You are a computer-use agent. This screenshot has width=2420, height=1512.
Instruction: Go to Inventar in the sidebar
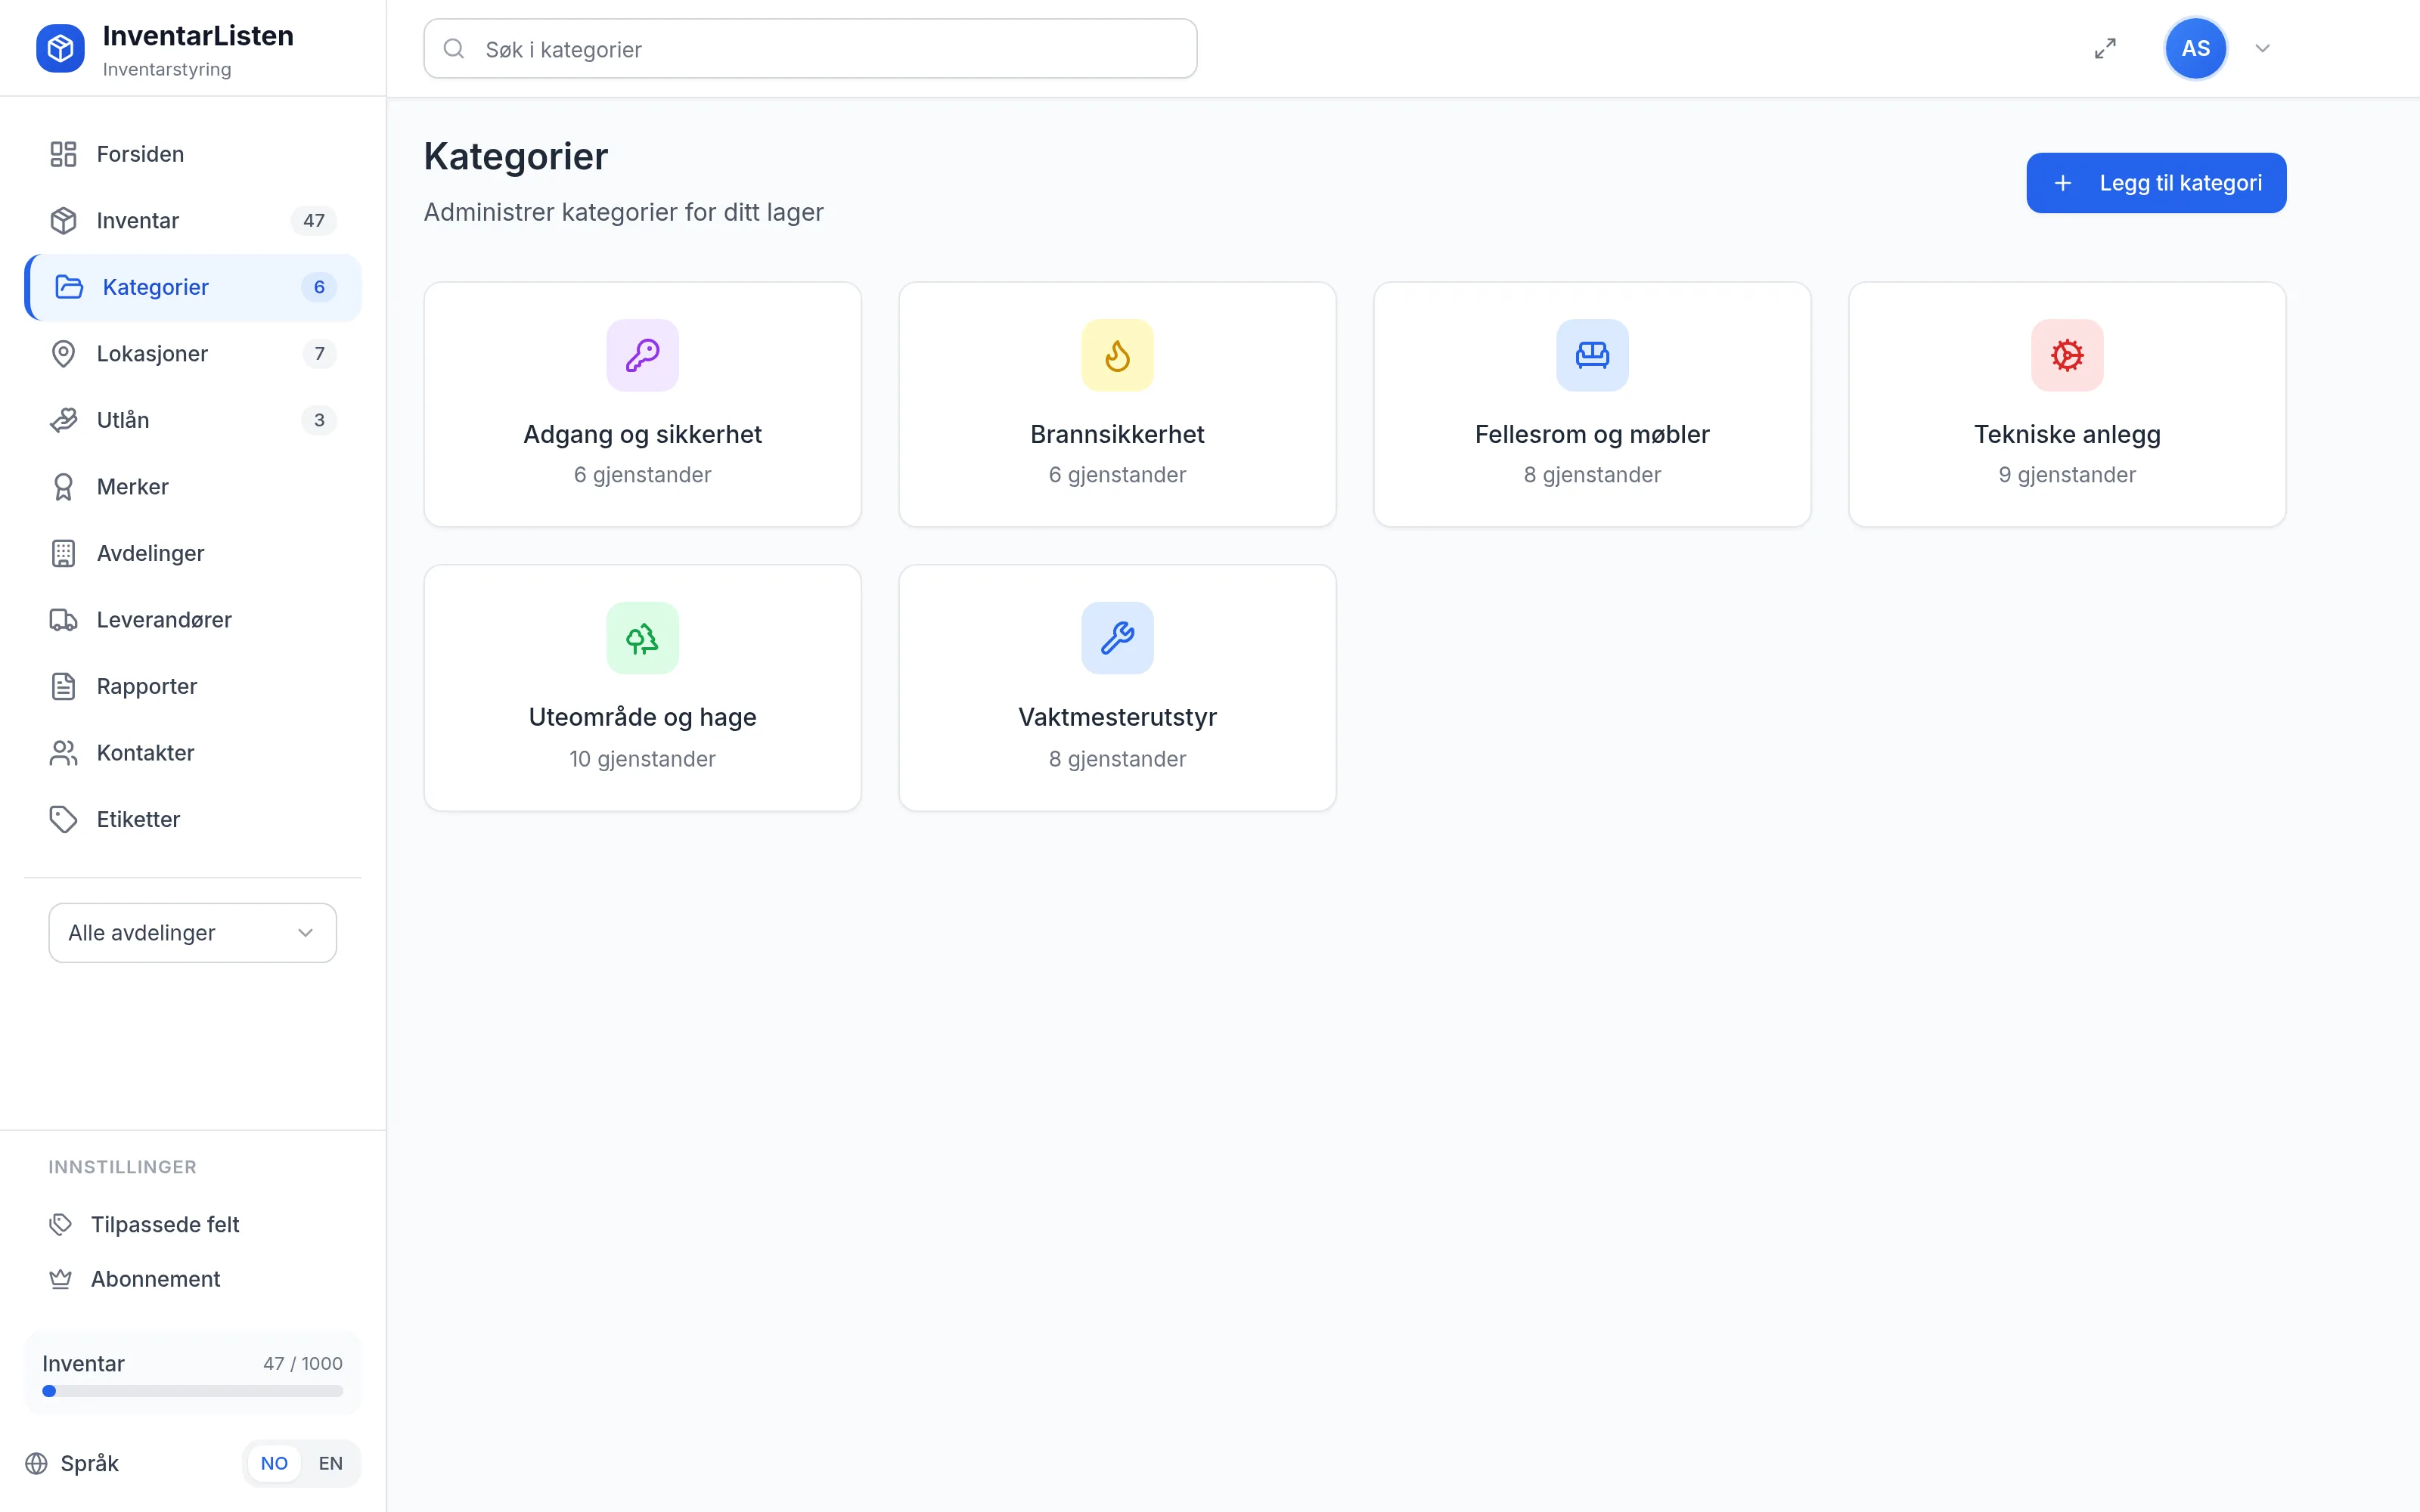pyautogui.click(x=192, y=221)
